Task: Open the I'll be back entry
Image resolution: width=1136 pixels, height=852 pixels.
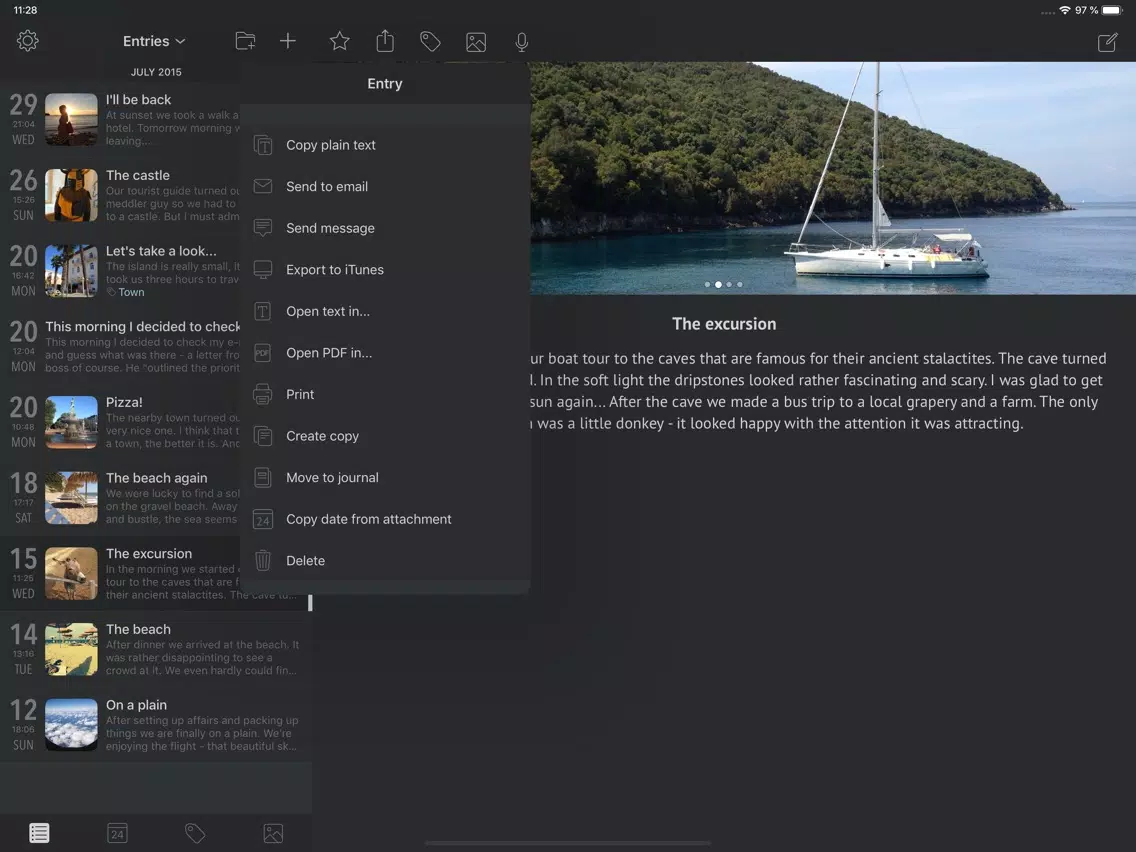Action: click(120, 120)
